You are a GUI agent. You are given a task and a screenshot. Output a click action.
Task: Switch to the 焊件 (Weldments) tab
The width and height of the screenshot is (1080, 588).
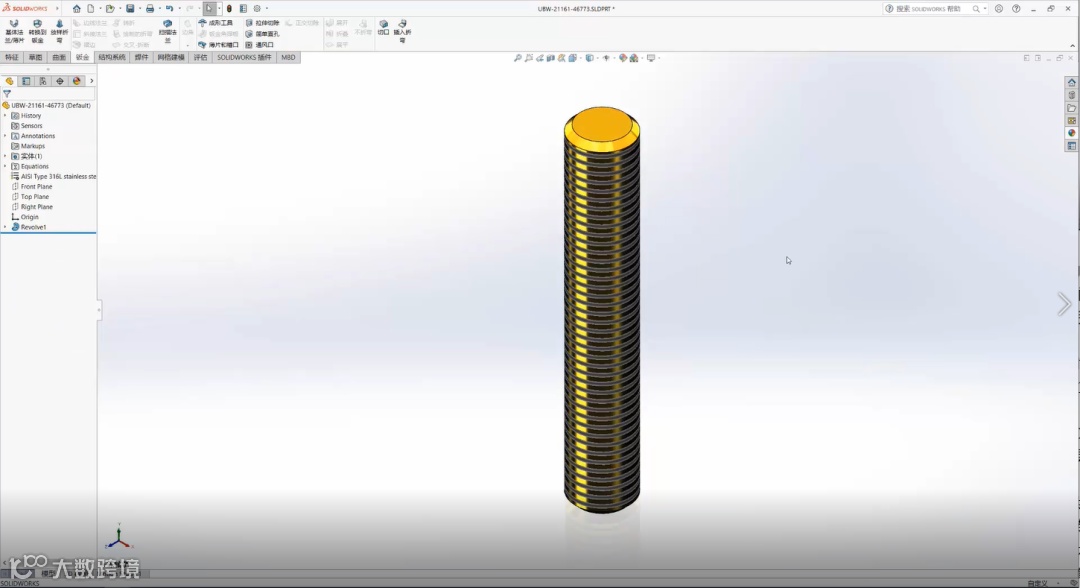(141, 58)
